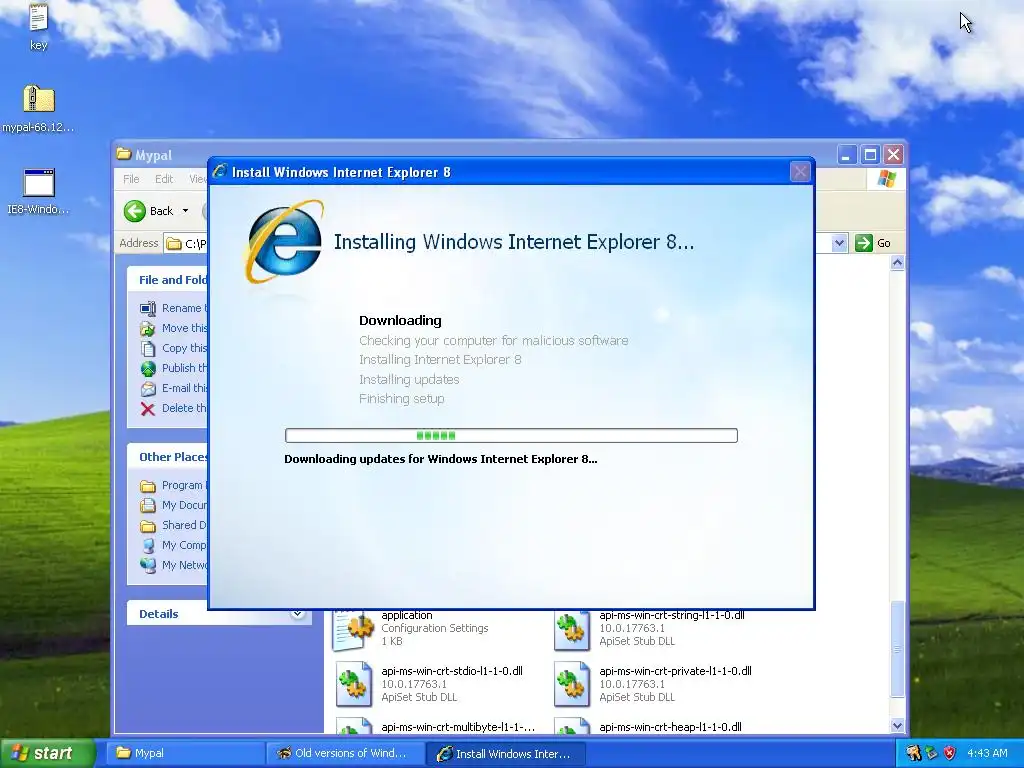Select the Move this task link
Image resolution: width=1024 pixels, height=768 pixels.
[x=184, y=328]
